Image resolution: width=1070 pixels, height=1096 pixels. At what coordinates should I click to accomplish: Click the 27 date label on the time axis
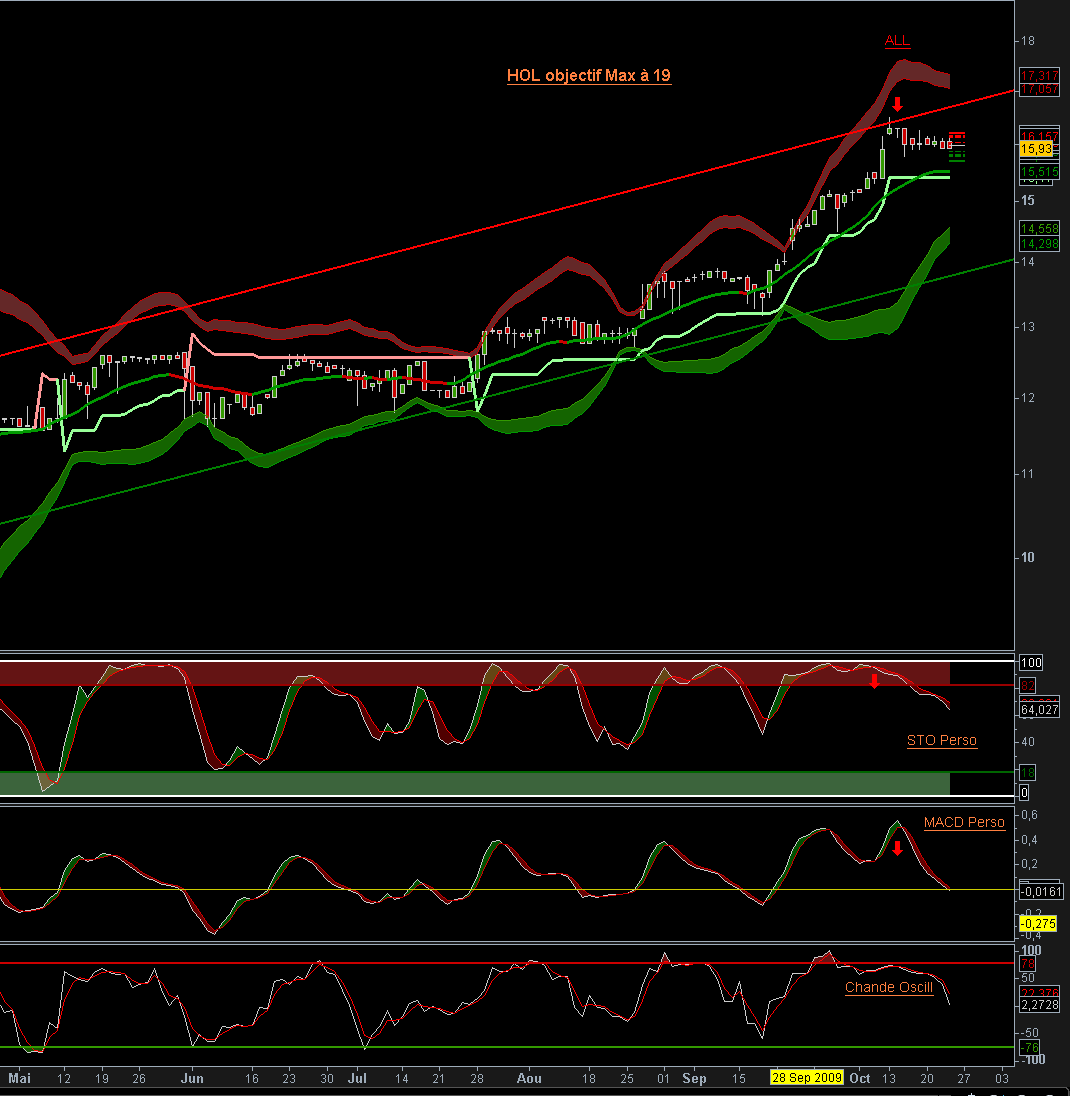pos(964,1079)
